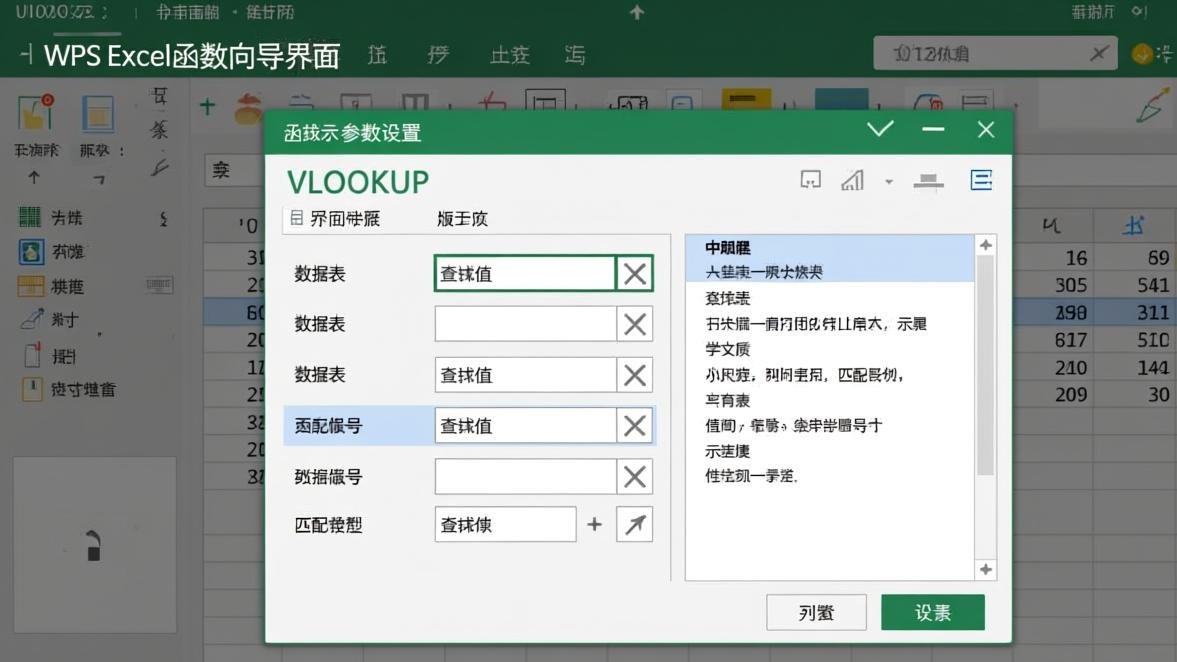
Task: Click the gray scrollbar thumb in description list
Action: (x=986, y=366)
